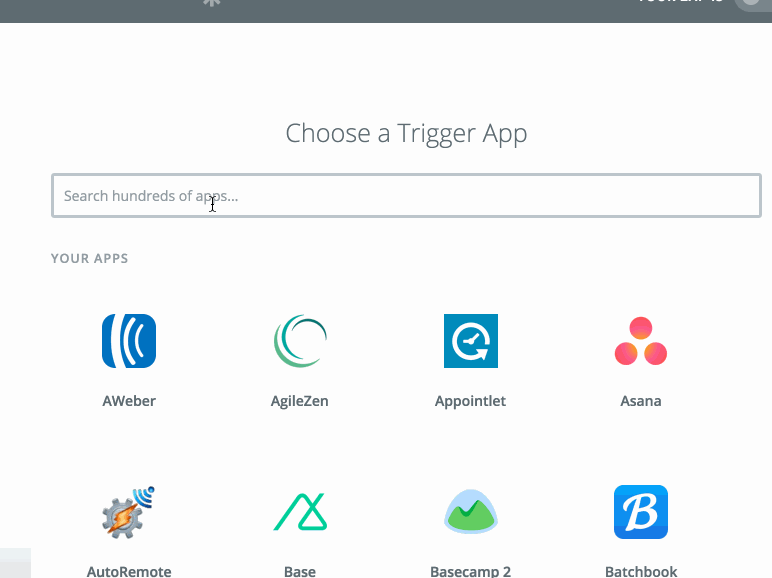Open Appointlet via its name label
Image resolution: width=772 pixels, height=578 pixels.
tap(470, 401)
